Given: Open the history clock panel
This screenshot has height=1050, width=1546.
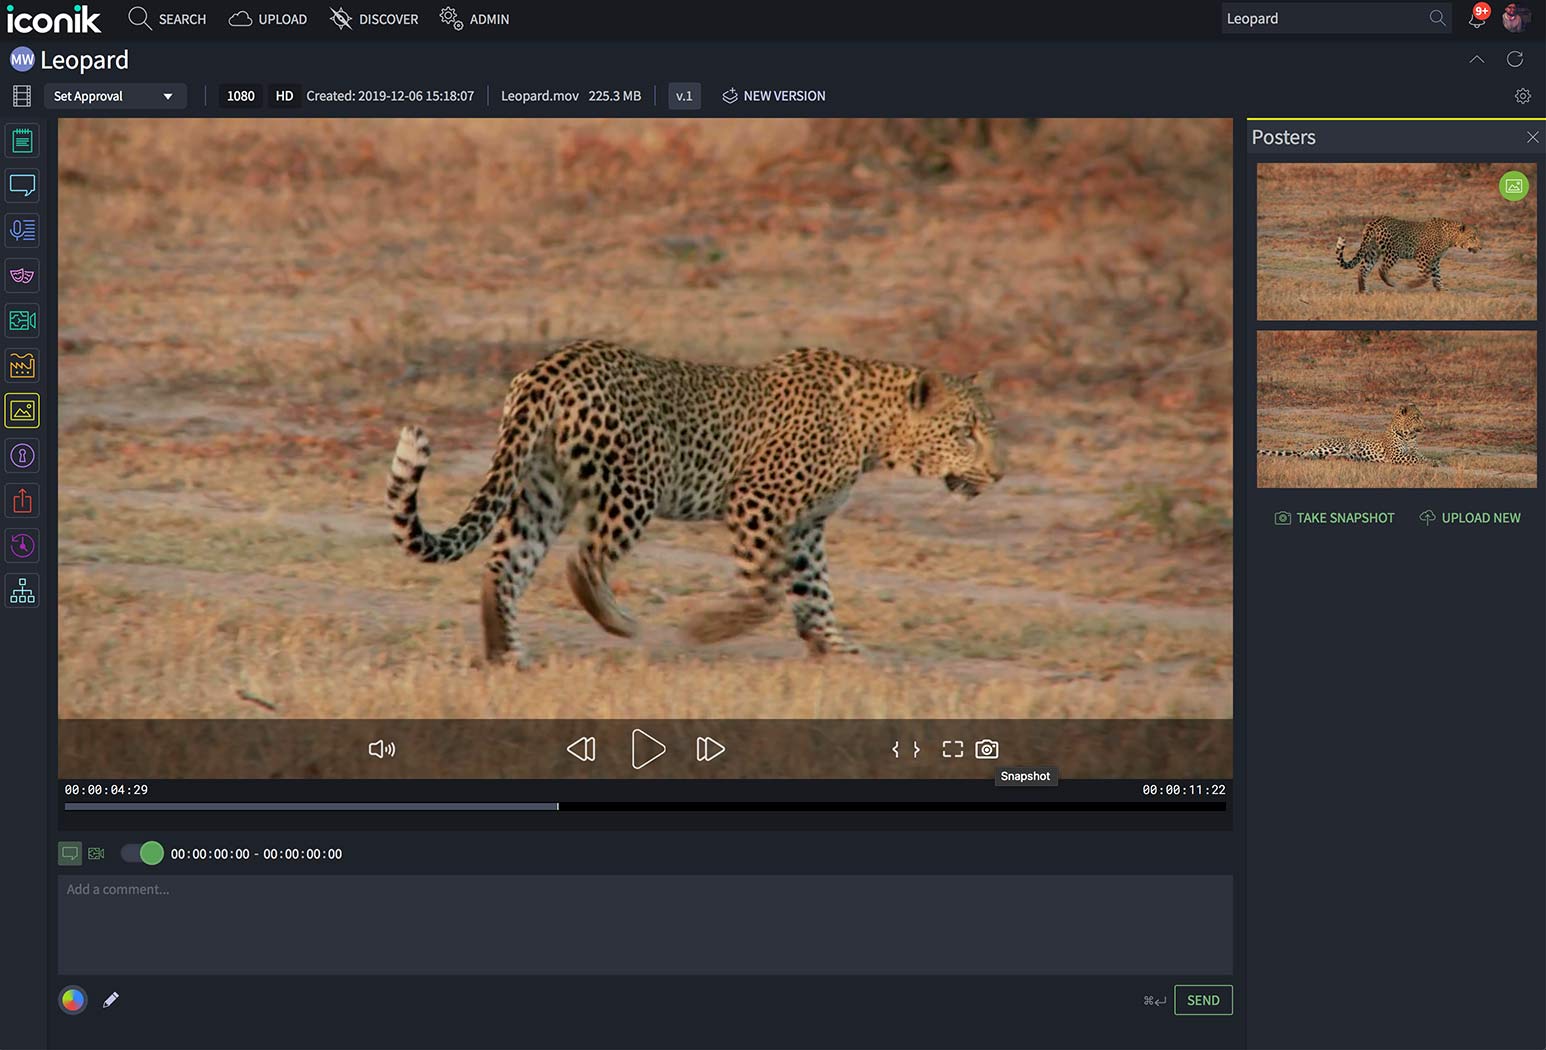Looking at the screenshot, I should (22, 545).
